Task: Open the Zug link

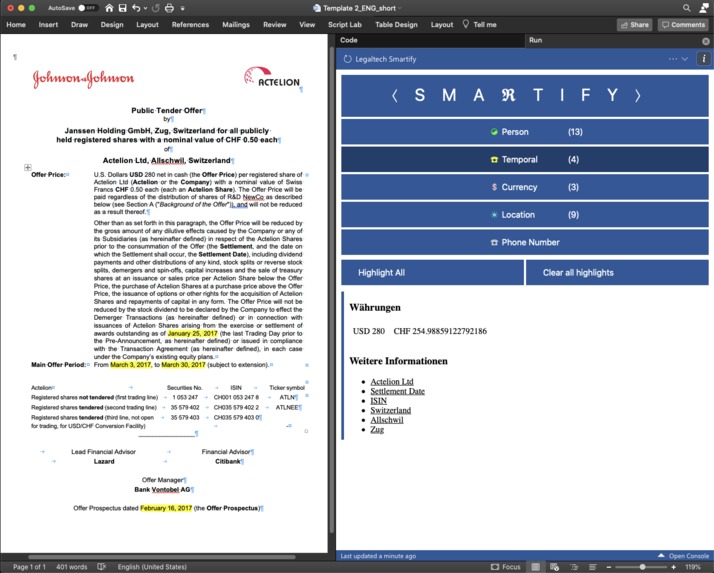Action: tap(377, 429)
